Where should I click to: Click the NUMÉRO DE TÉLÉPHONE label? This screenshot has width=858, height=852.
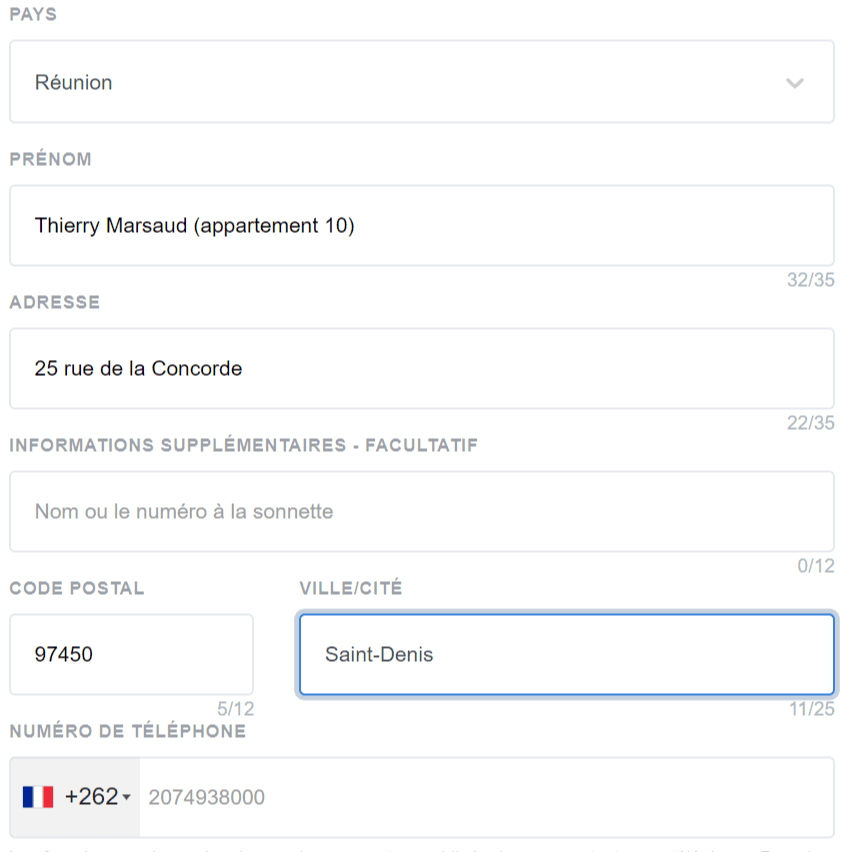(x=128, y=731)
